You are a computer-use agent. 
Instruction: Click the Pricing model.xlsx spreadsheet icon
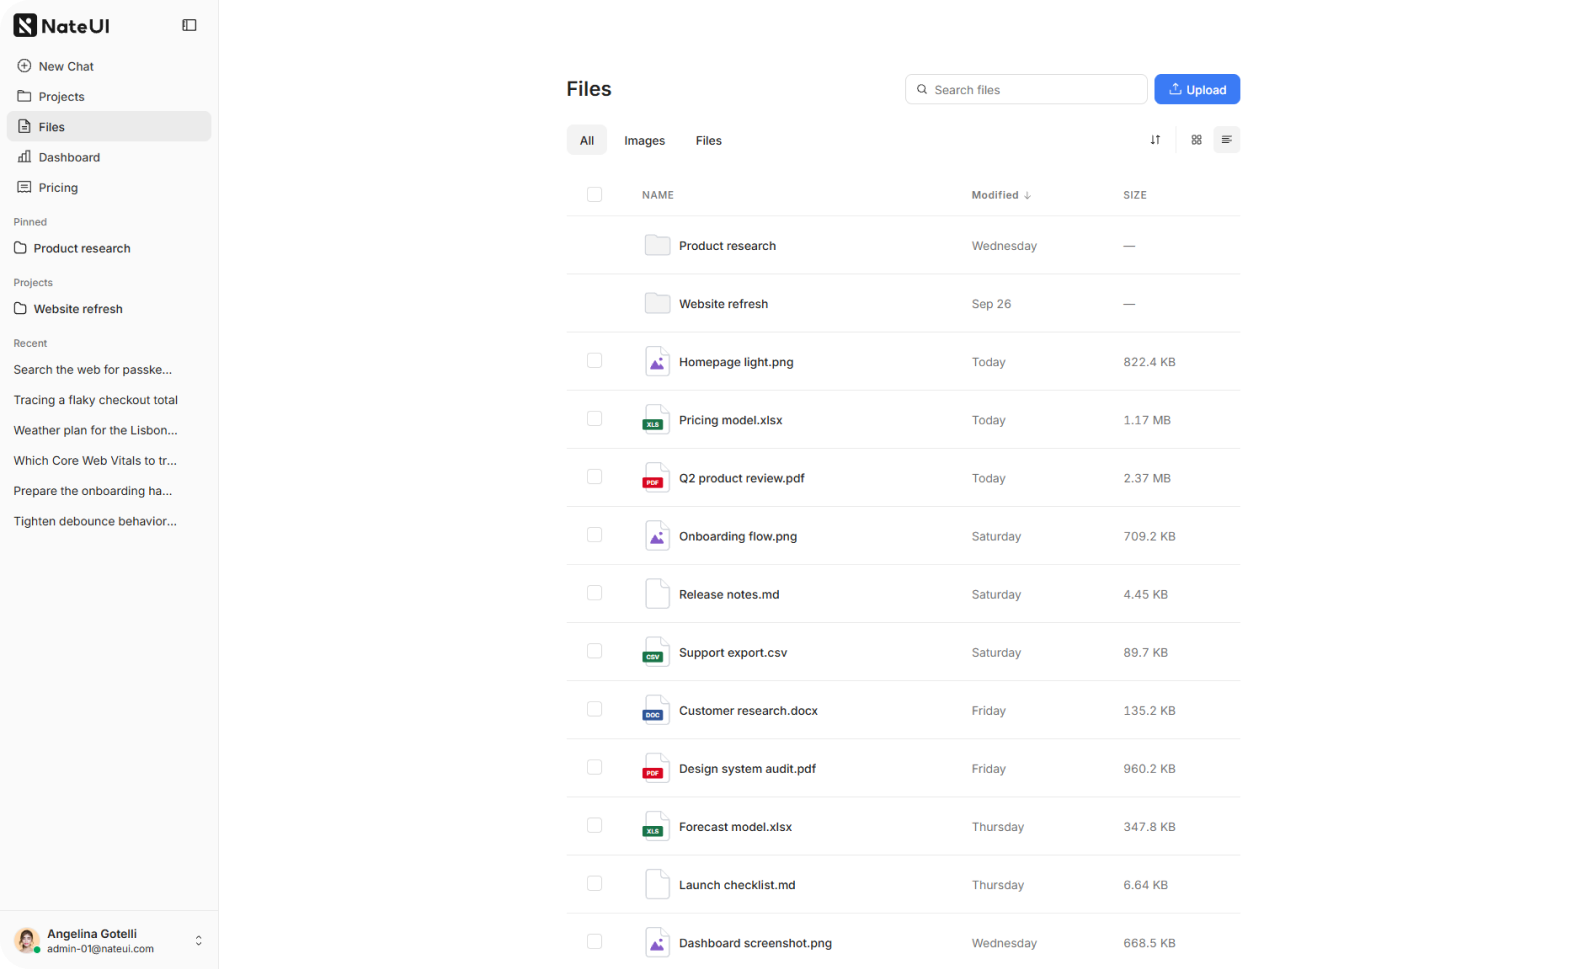point(655,419)
